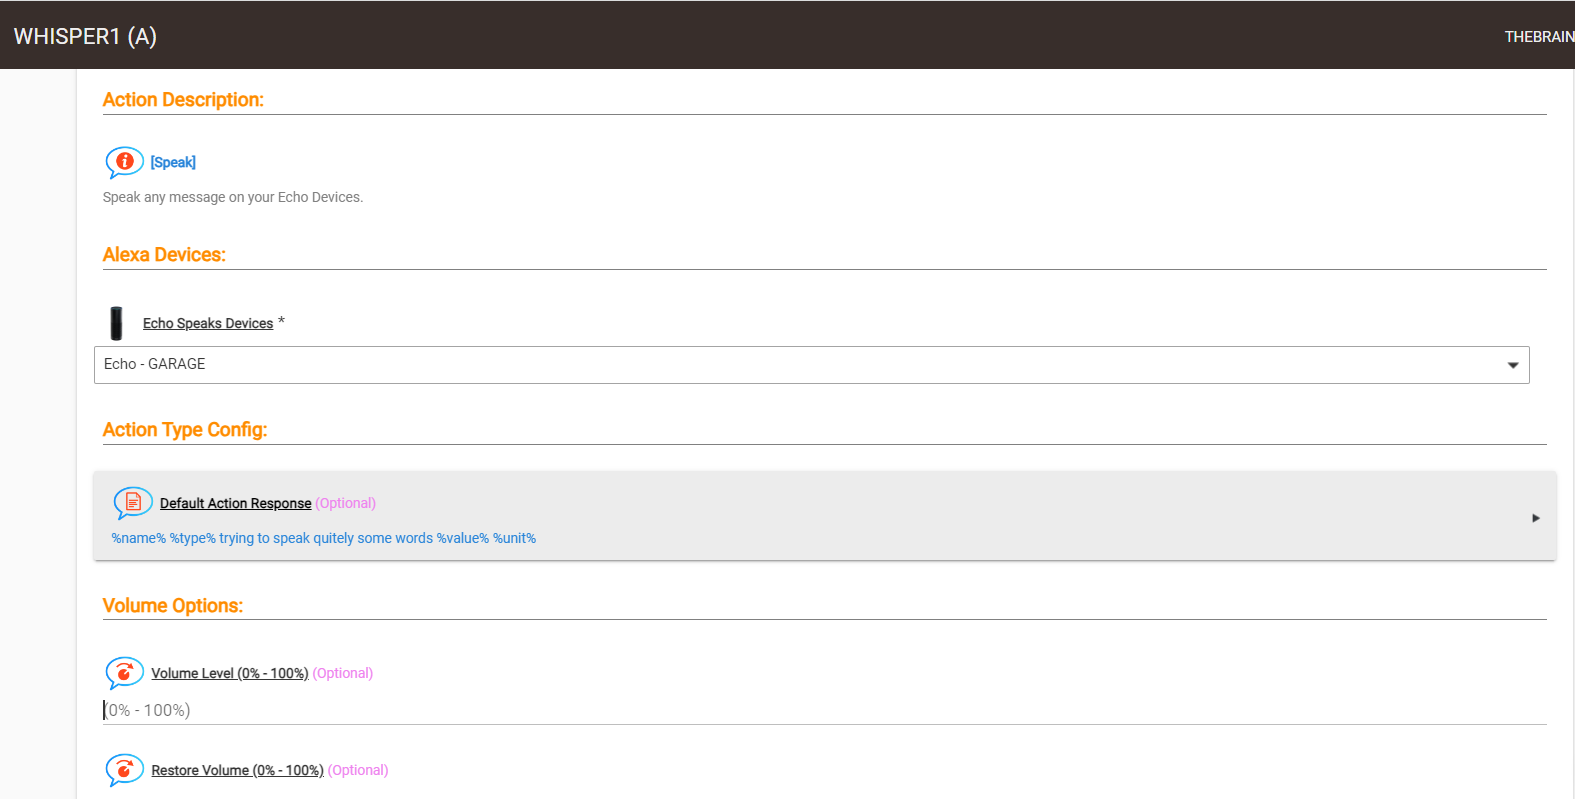Click the Speak info speech-bubble icon

124,162
